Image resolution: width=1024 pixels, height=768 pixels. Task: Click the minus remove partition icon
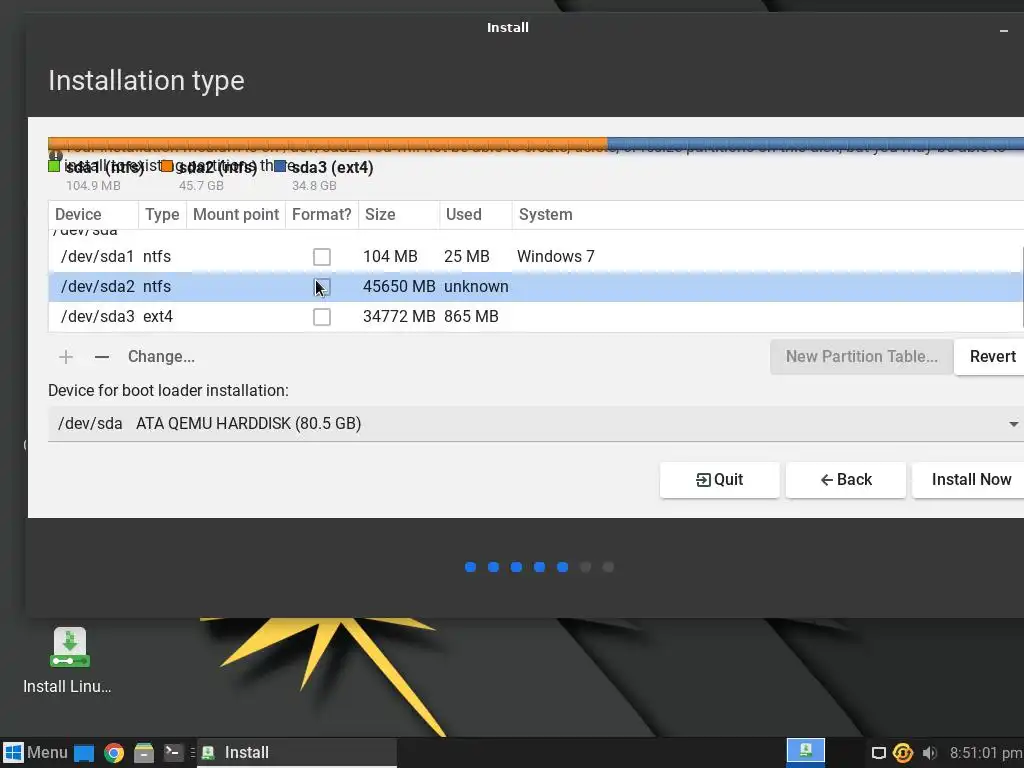[101, 357]
